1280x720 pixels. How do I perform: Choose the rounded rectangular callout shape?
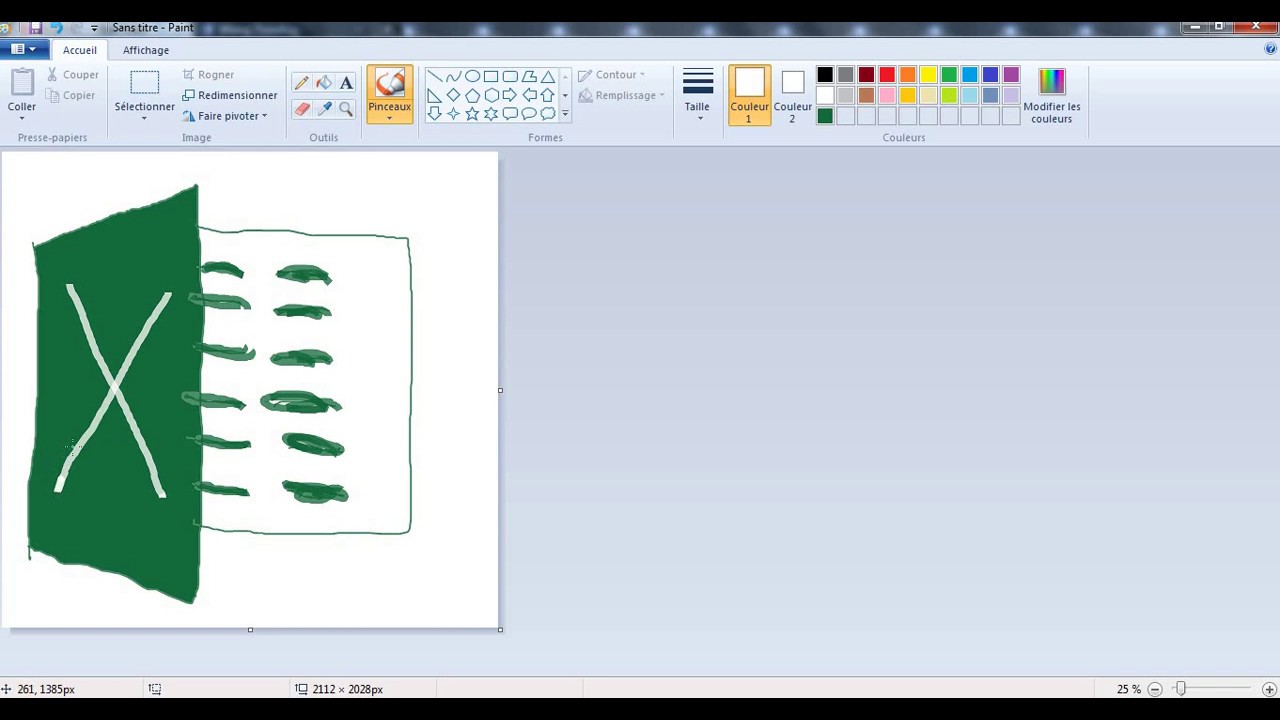510,114
